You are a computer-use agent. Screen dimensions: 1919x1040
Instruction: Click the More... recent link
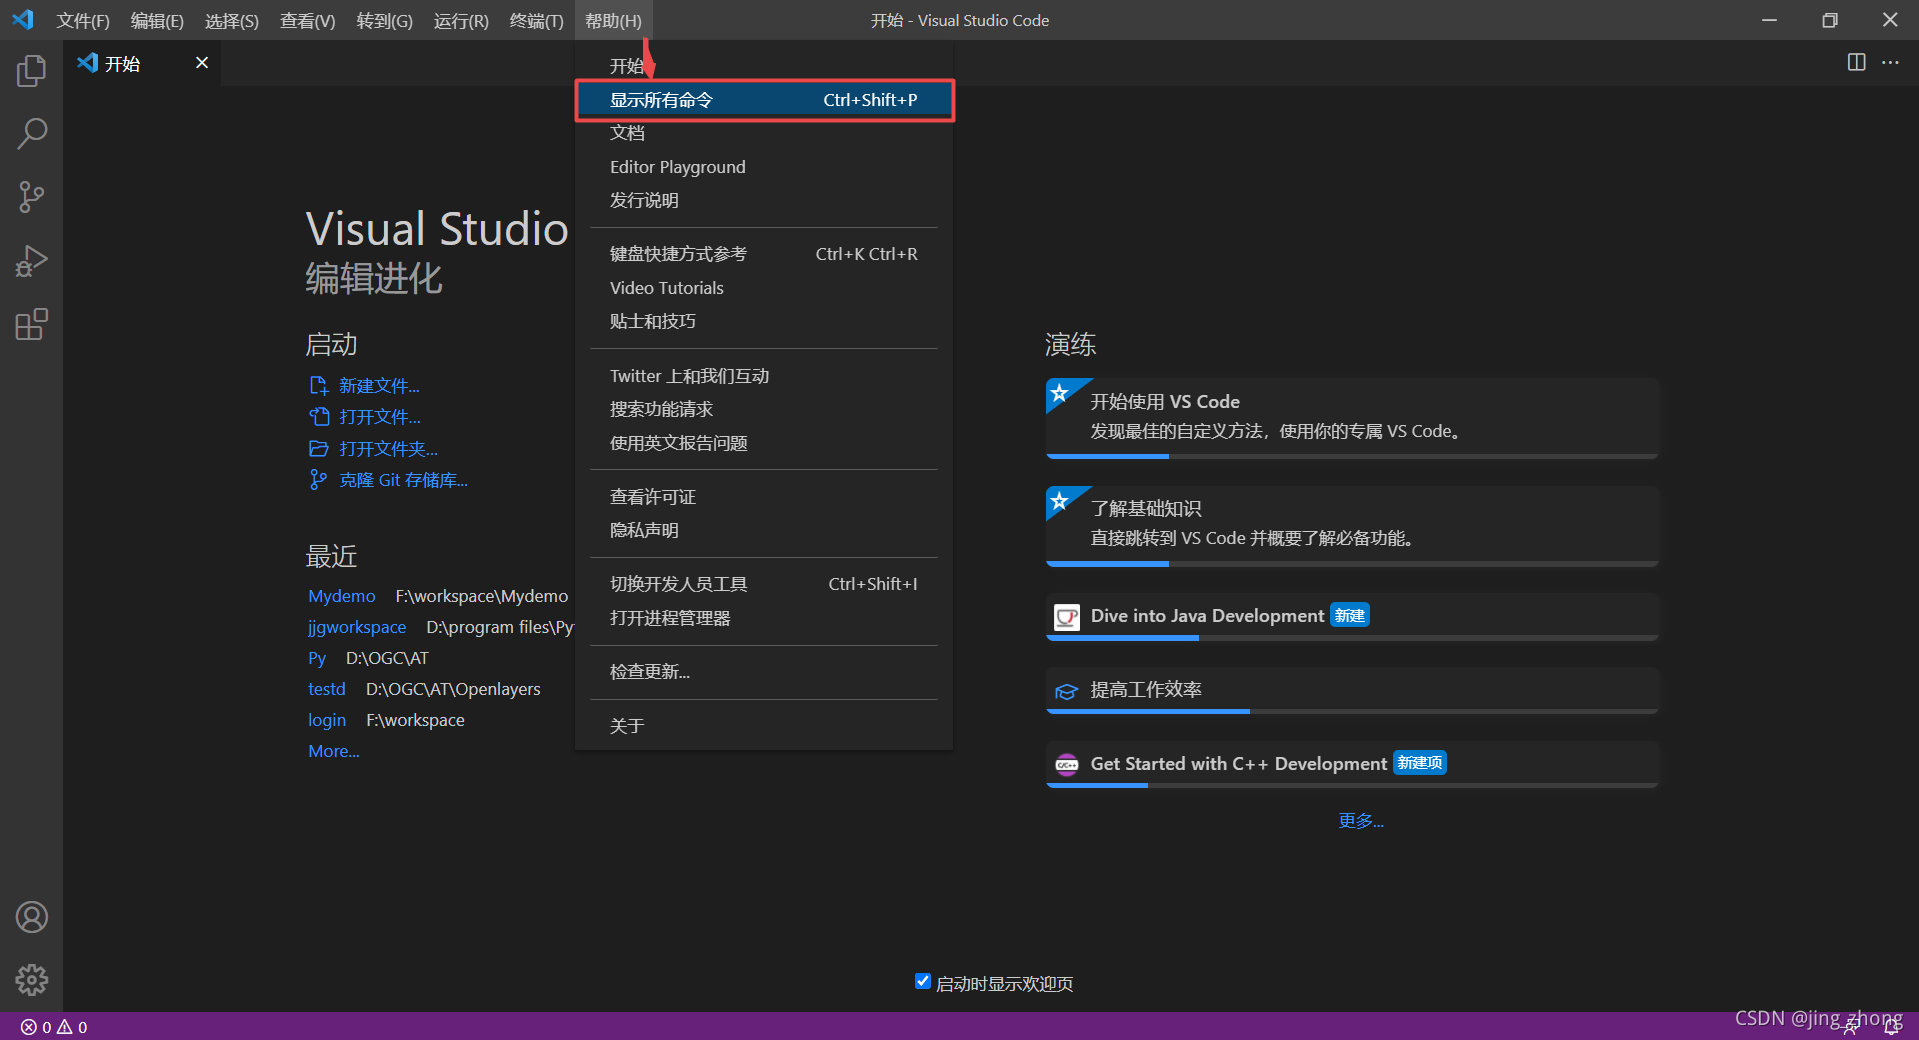coord(334,751)
